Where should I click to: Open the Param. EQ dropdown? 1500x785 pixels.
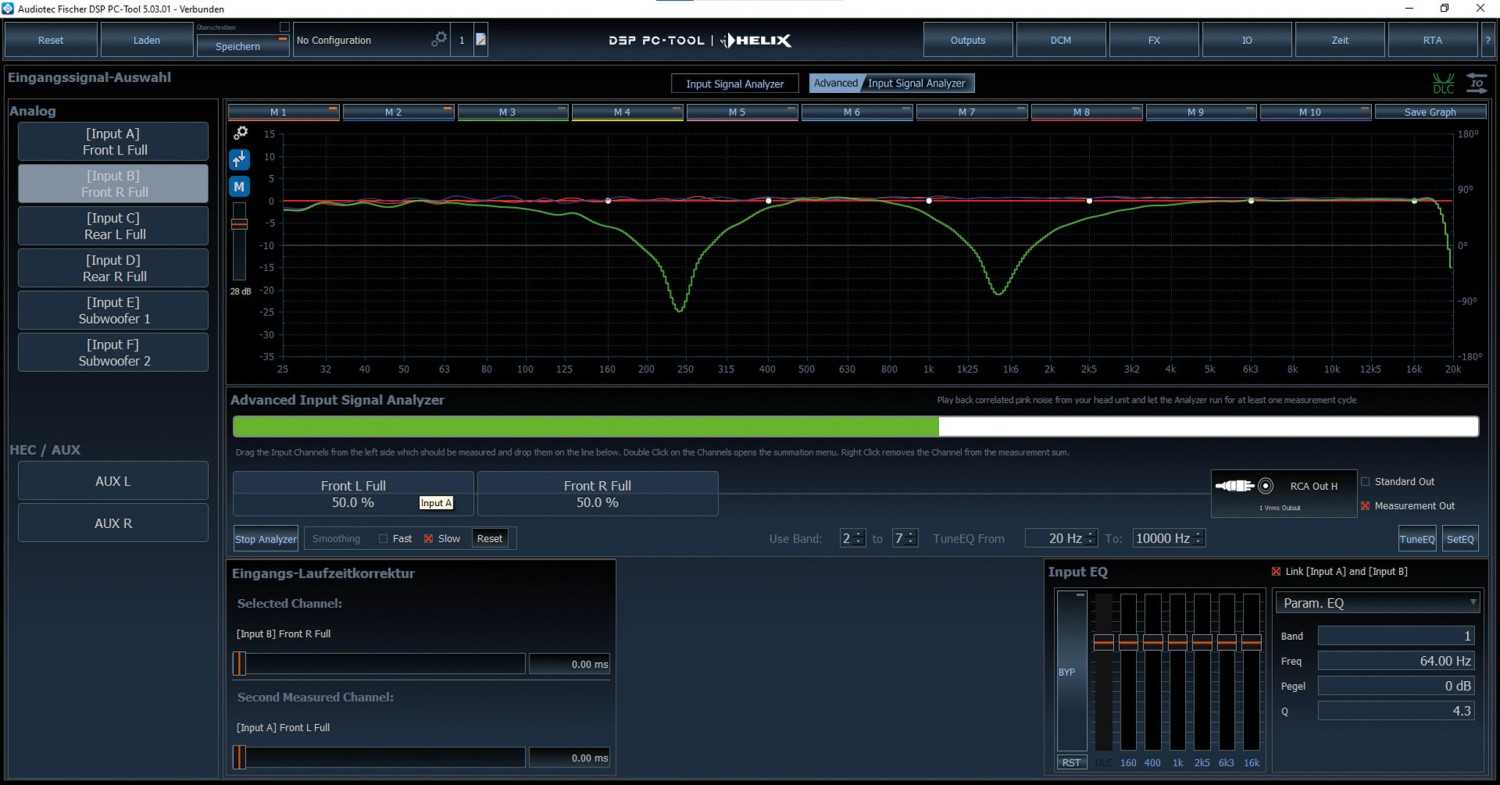(x=1377, y=603)
